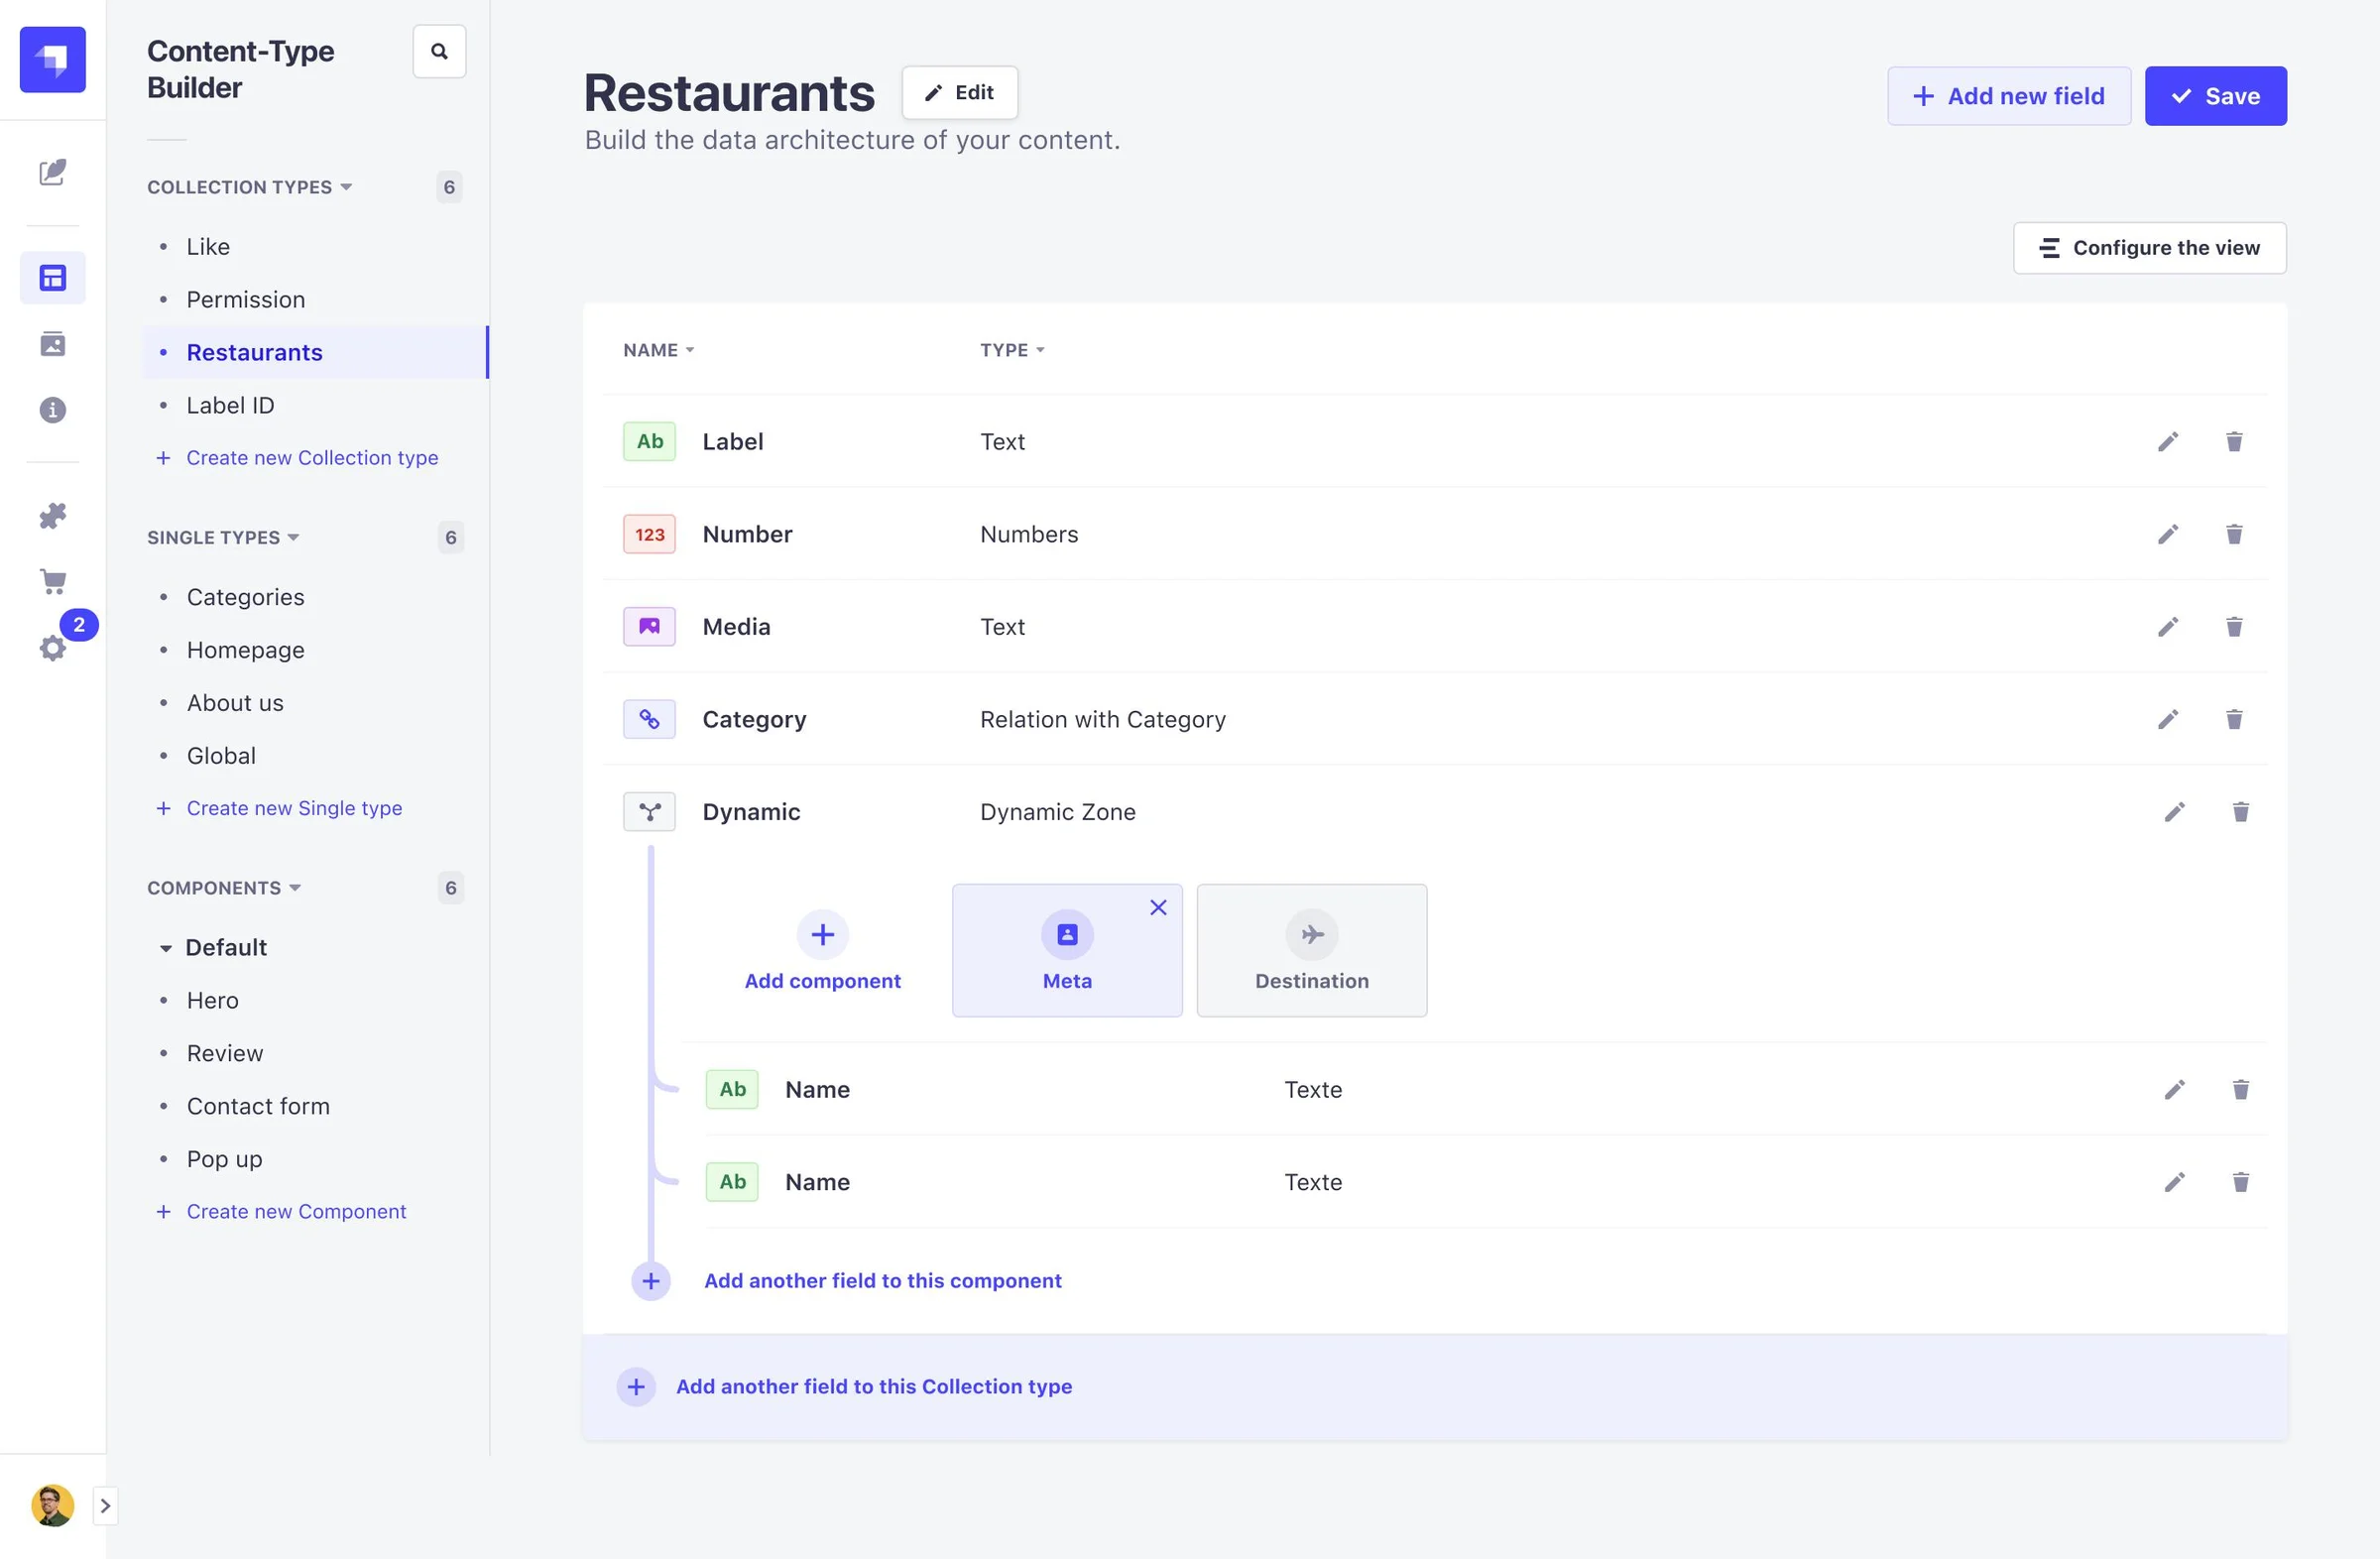The height and width of the screenshot is (1559, 2380).
Task: Edit the Number field
Action: pyautogui.click(x=2167, y=534)
